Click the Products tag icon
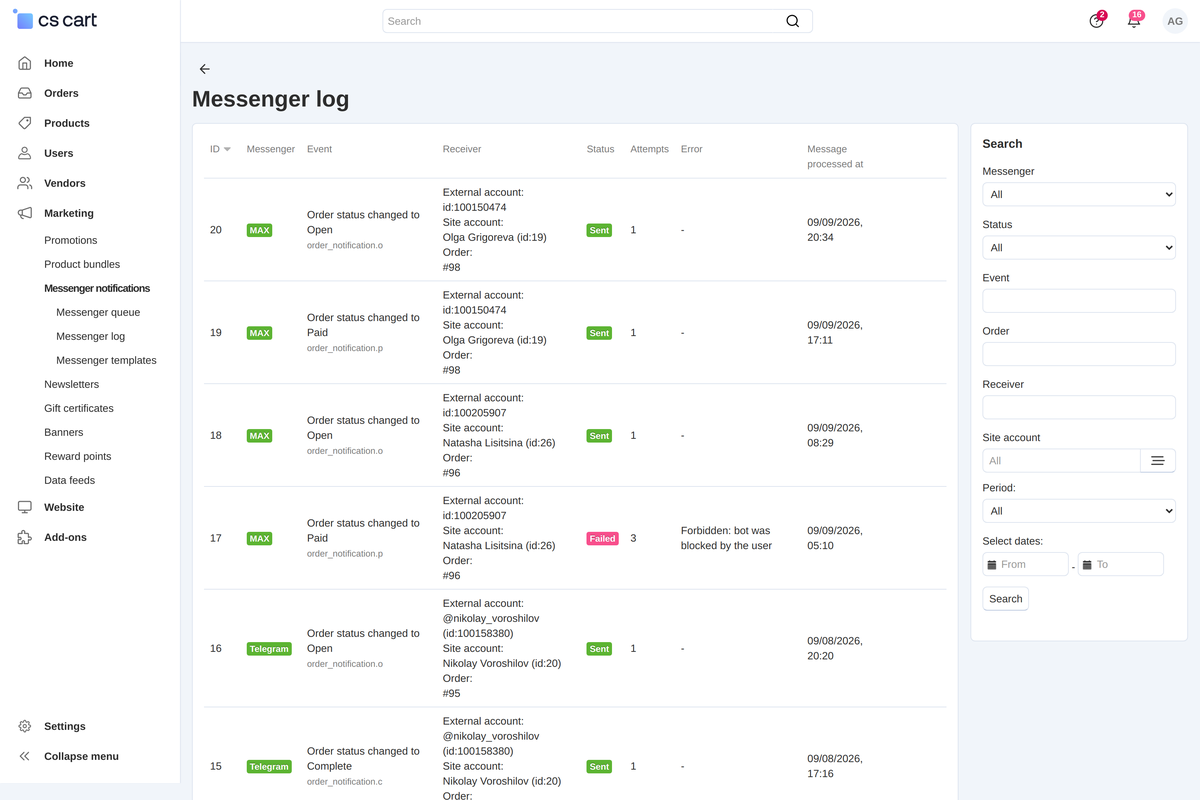 (25, 123)
